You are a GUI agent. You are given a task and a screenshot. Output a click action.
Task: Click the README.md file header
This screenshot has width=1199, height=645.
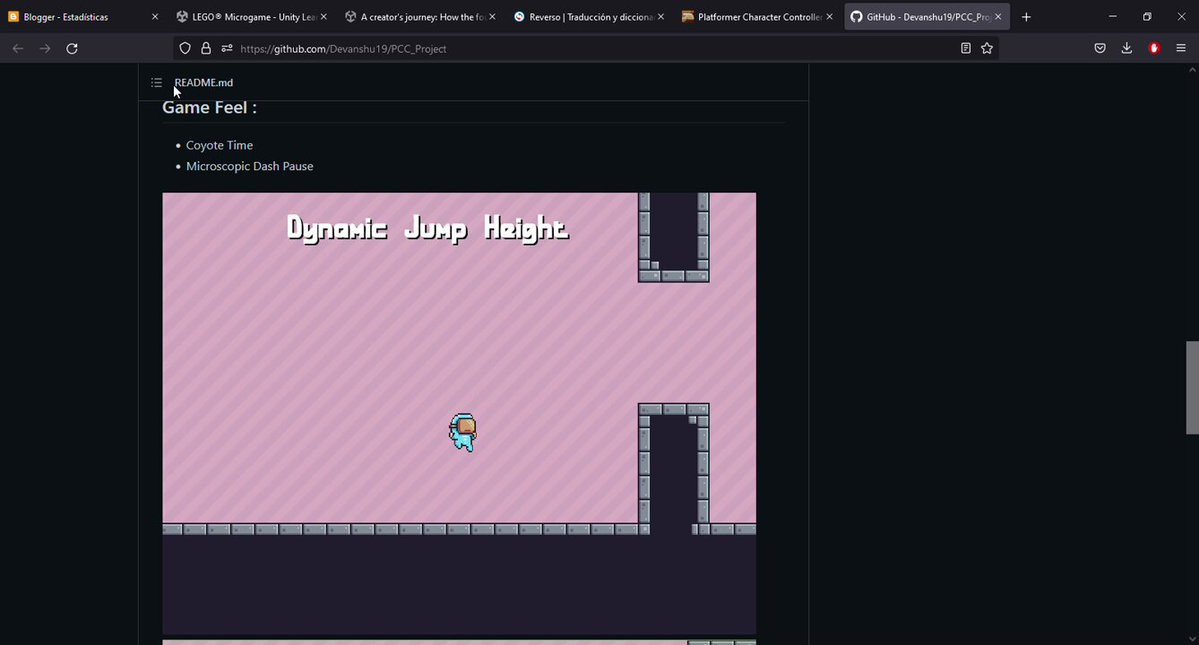[203, 83]
